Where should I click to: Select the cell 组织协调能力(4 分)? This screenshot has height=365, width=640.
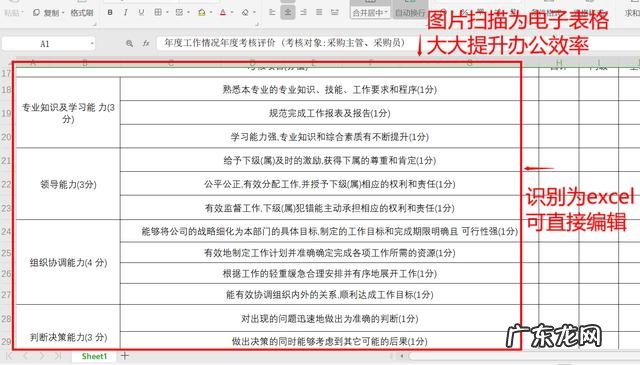[x=68, y=262]
